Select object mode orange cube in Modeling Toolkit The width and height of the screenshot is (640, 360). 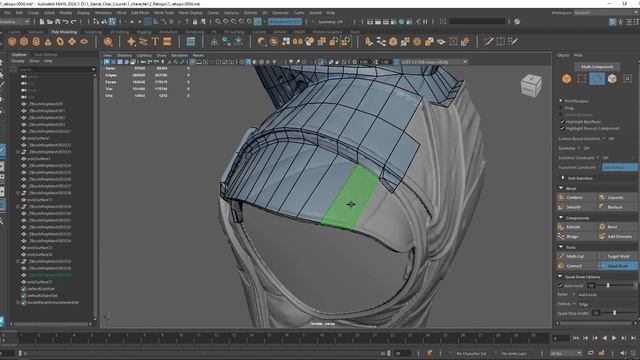tap(567, 78)
